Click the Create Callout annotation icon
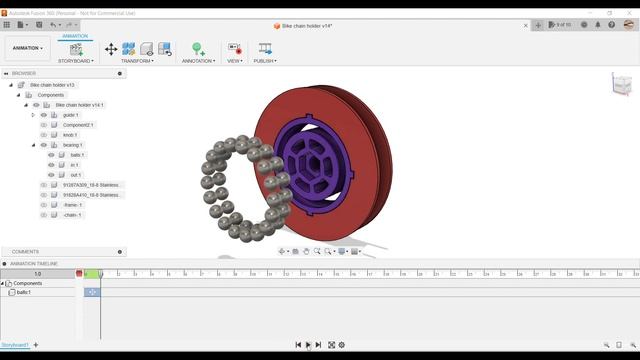 point(198,49)
